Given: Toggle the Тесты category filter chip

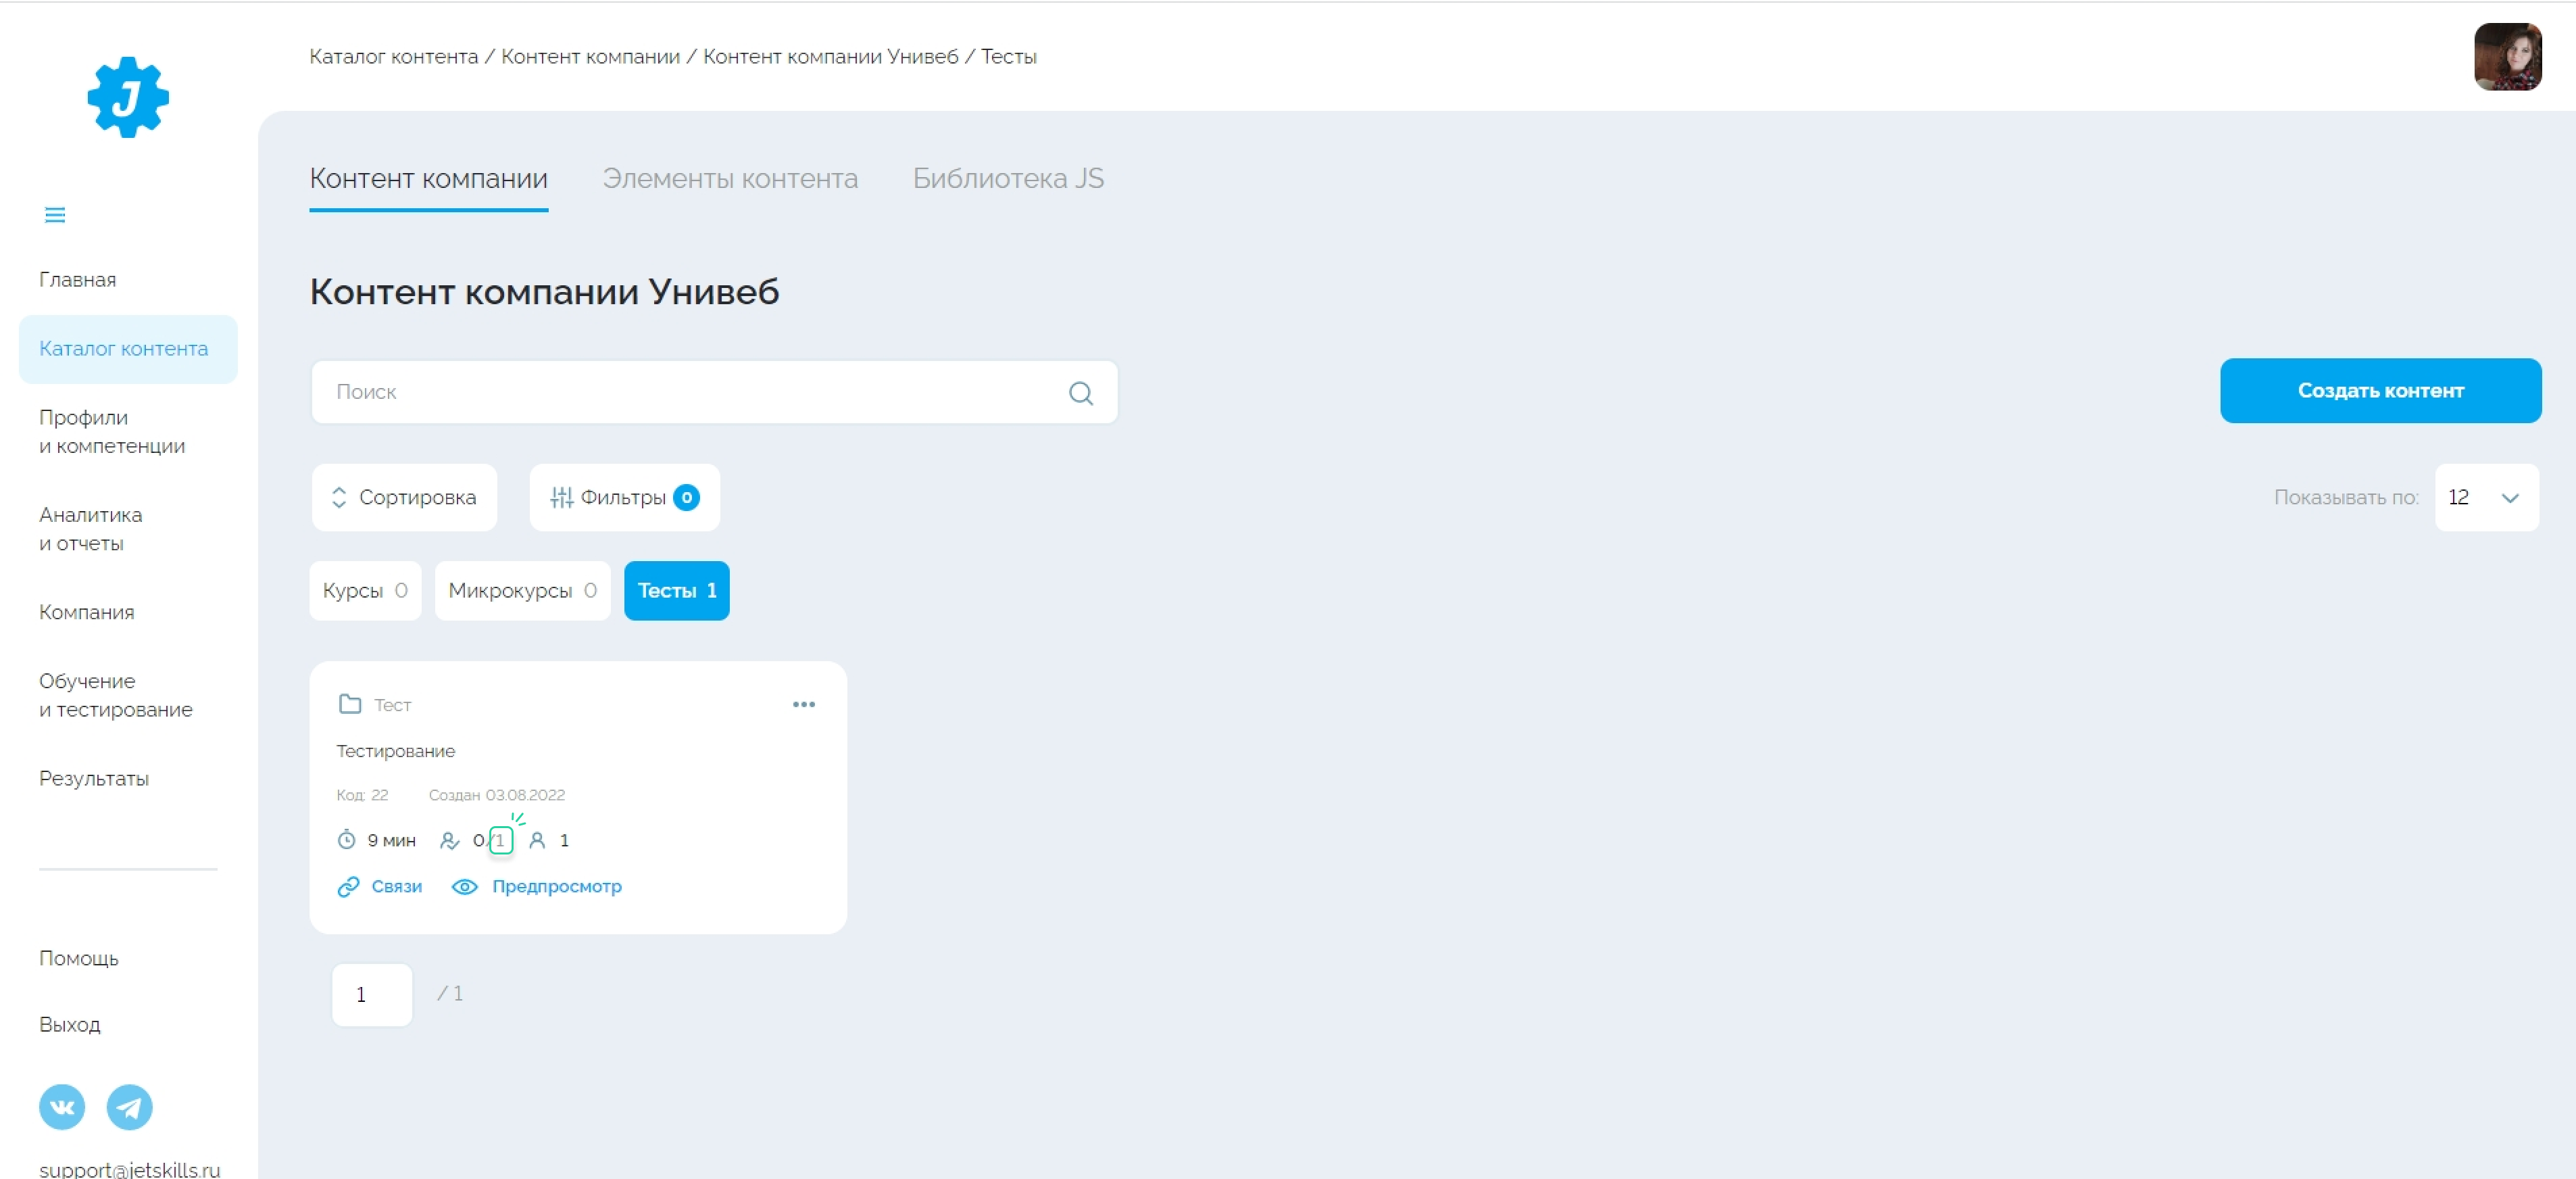Looking at the screenshot, I should point(676,591).
